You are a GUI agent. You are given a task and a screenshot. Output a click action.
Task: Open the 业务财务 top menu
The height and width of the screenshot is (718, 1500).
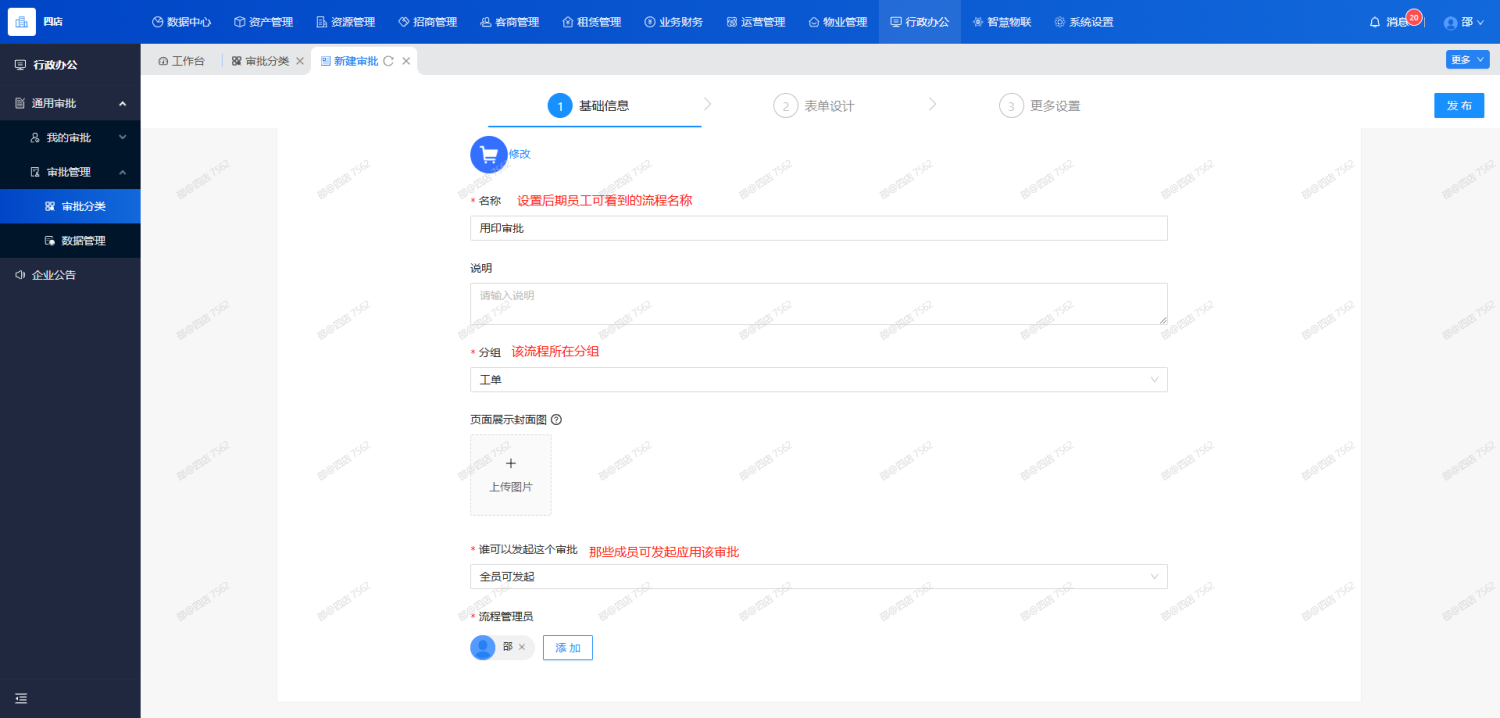[674, 22]
